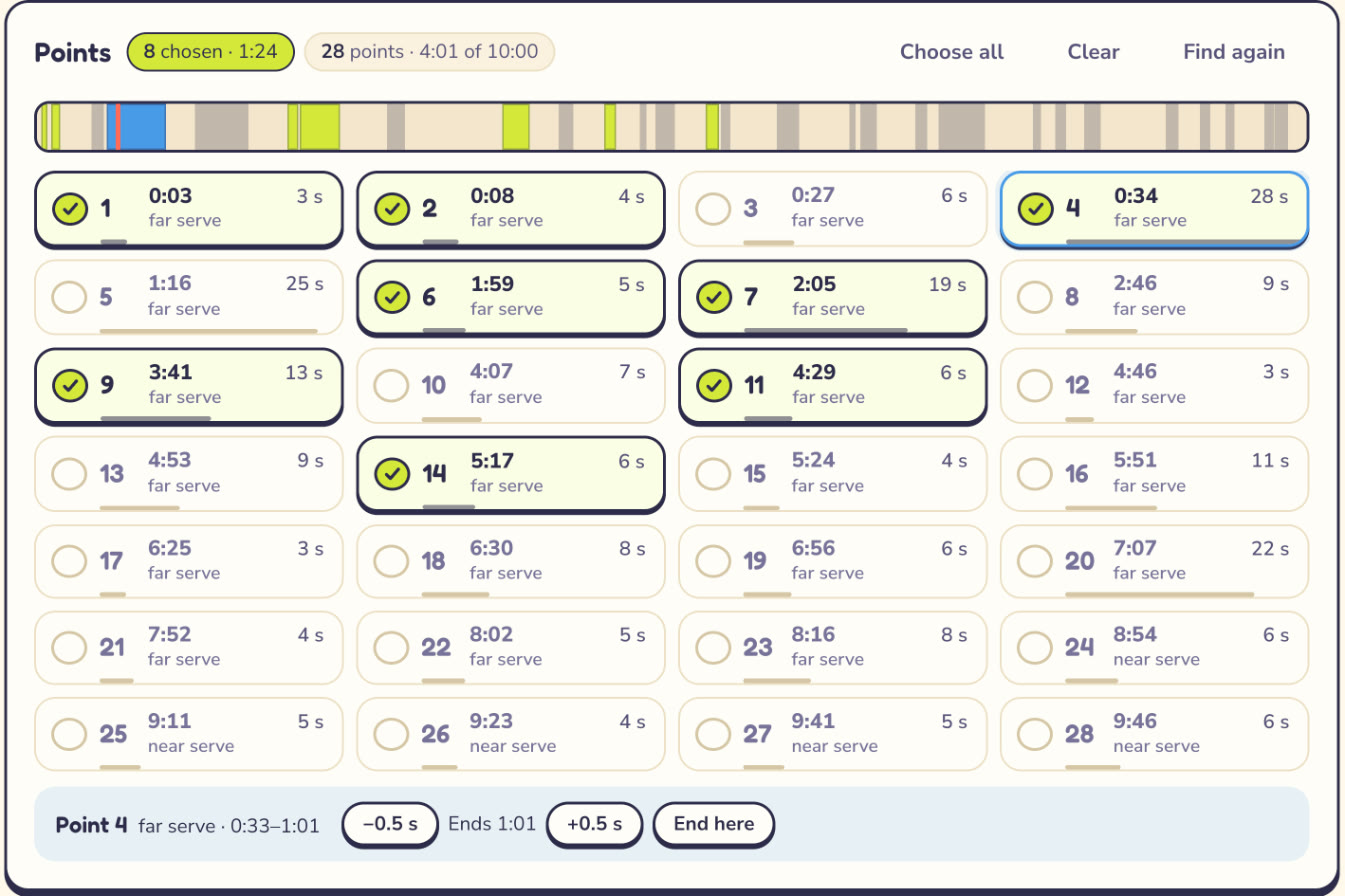The height and width of the screenshot is (896, 1345).
Task: Enable the point 5 checkbox
Action: point(69,297)
